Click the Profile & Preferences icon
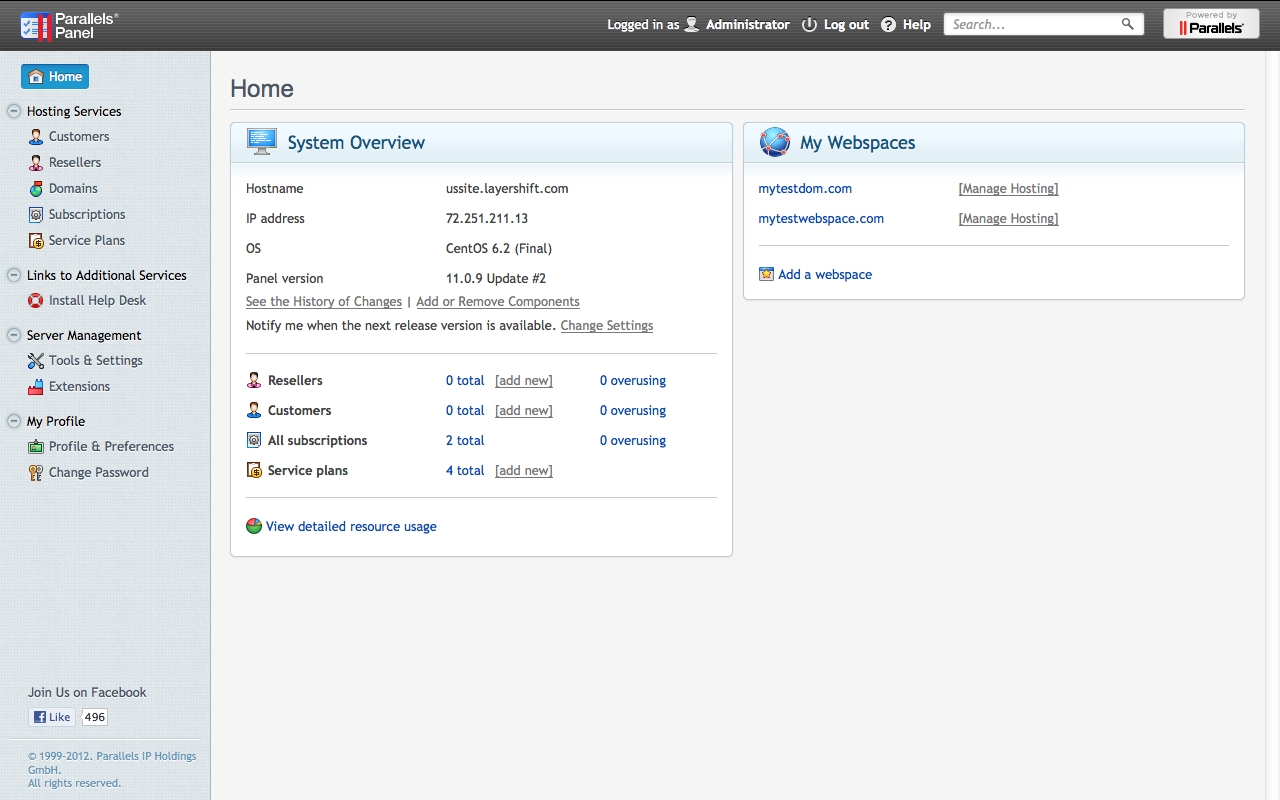Viewport: 1280px width, 800px height. tap(36, 447)
